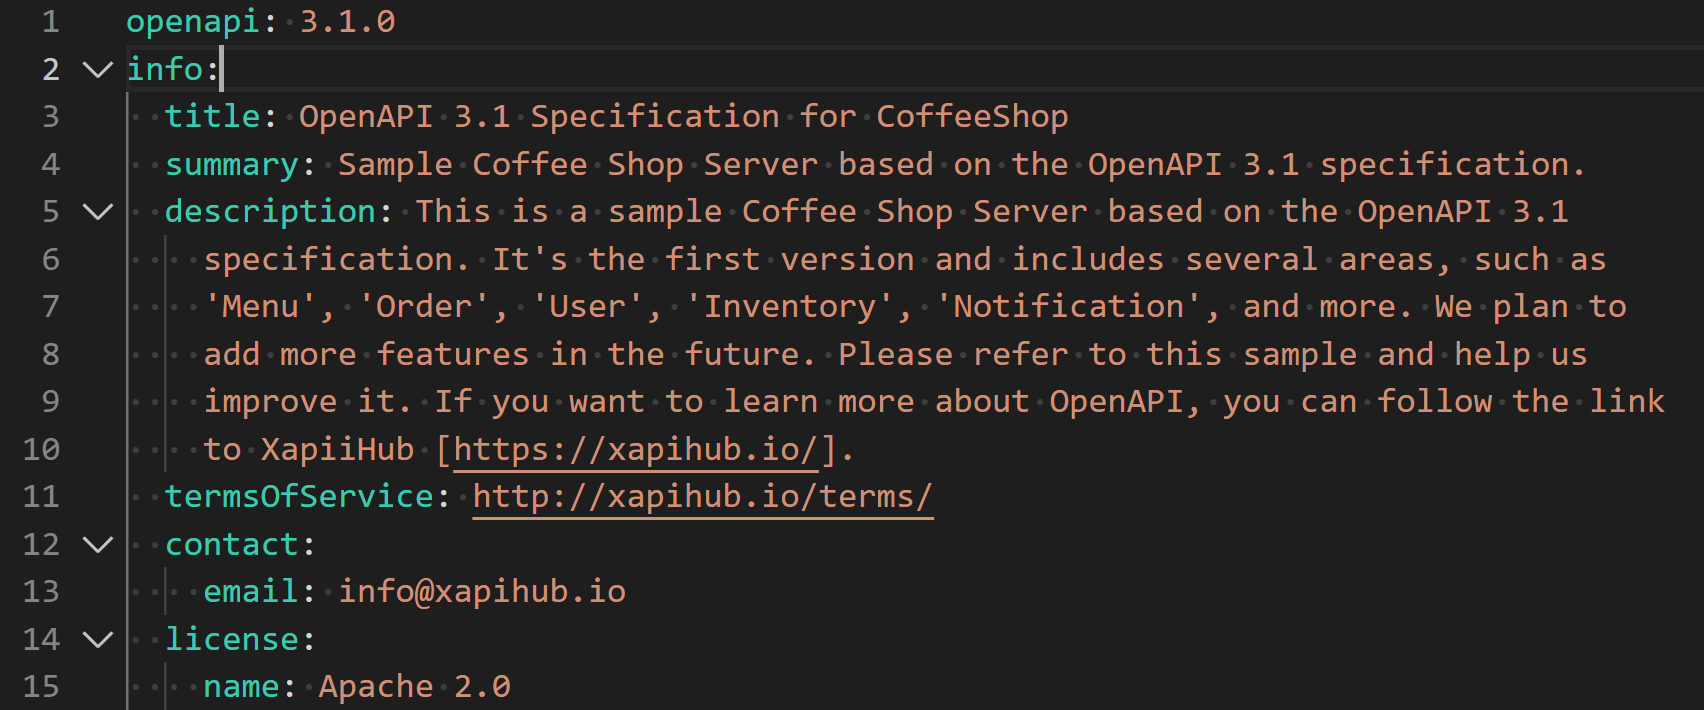
Task: Click the word 'Inventory' in the description
Action: [x=789, y=307]
